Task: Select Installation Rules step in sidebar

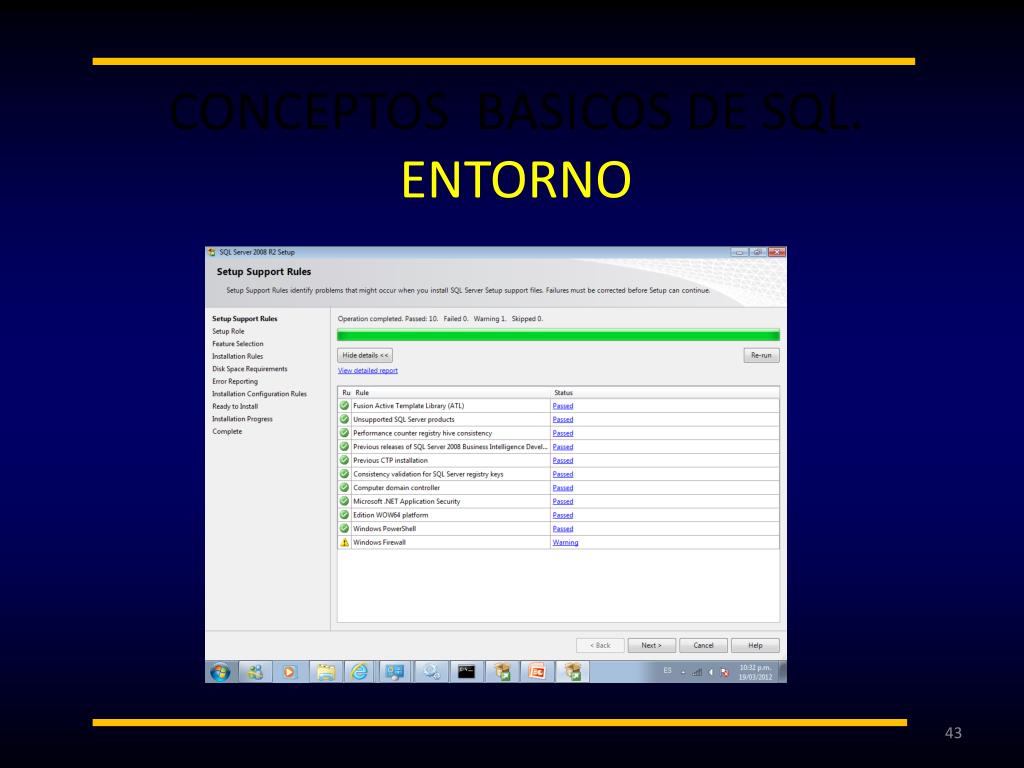Action: tap(237, 356)
